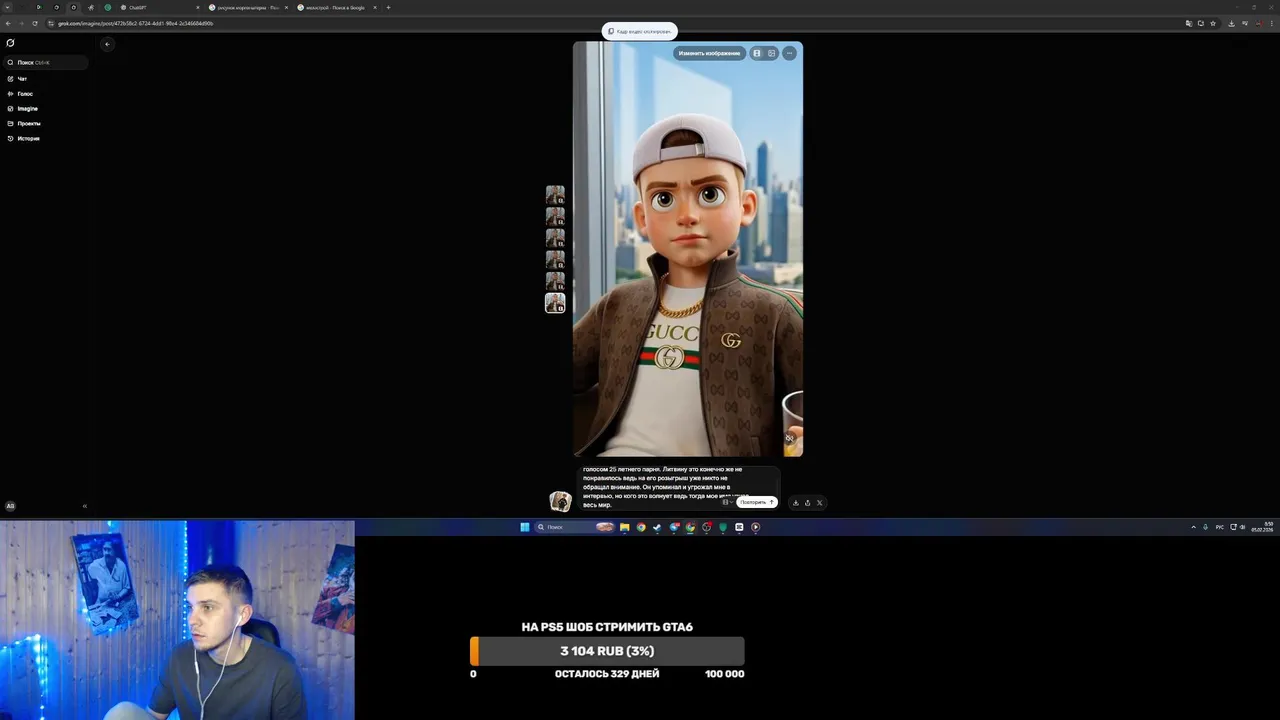1280x720 pixels.
Task: Switch to video mode icon on image
Action: (757, 53)
